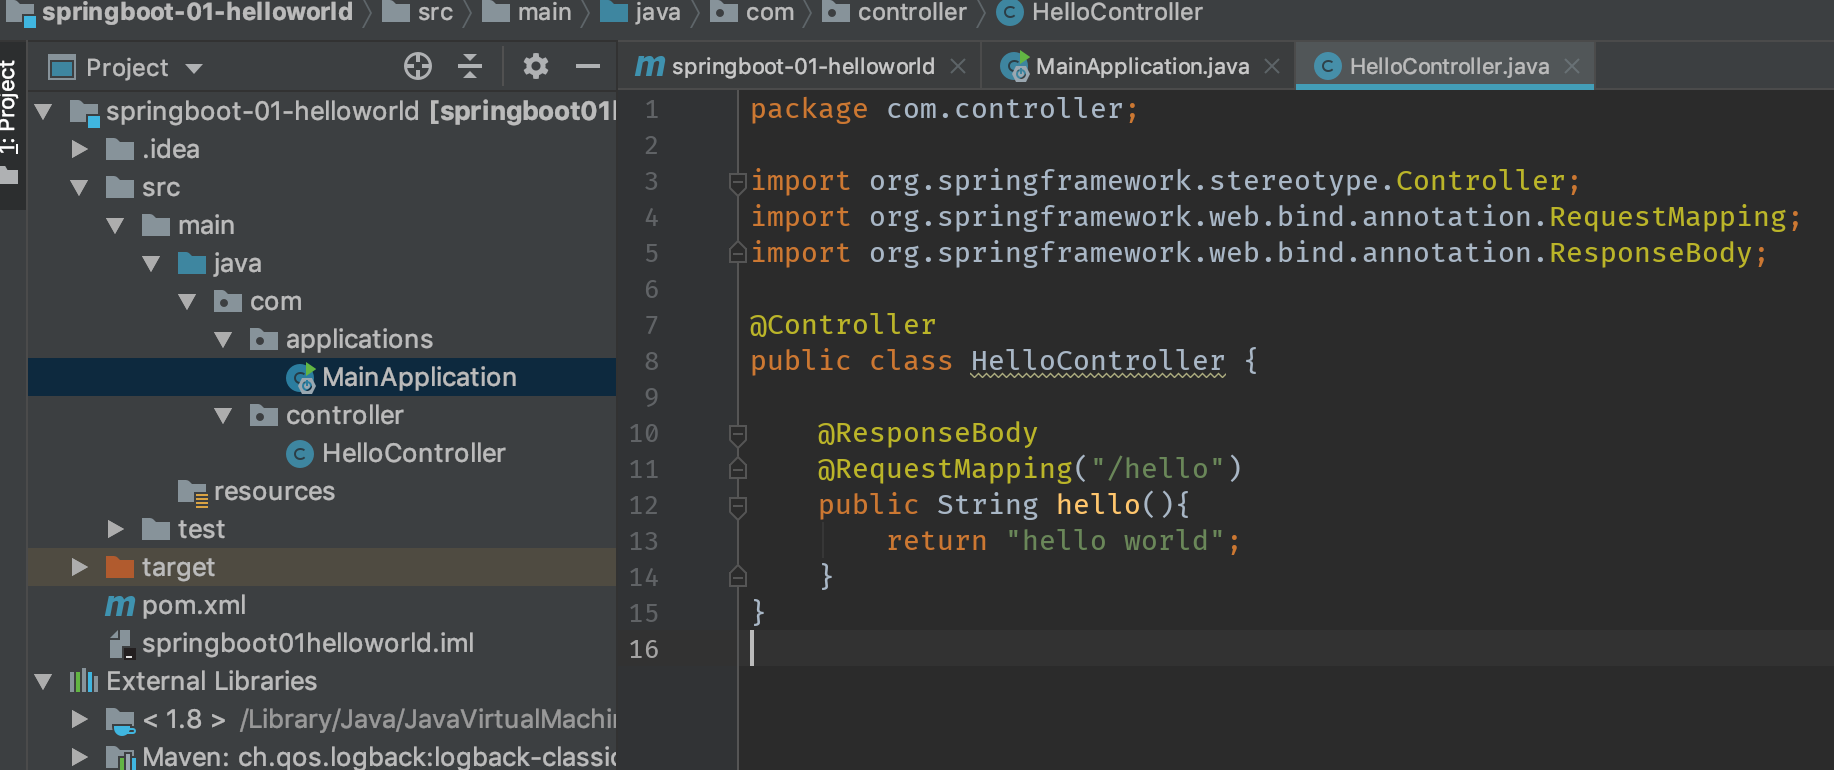Click the collapse all icon in Project panel
The width and height of the screenshot is (1834, 770).
[x=470, y=67]
